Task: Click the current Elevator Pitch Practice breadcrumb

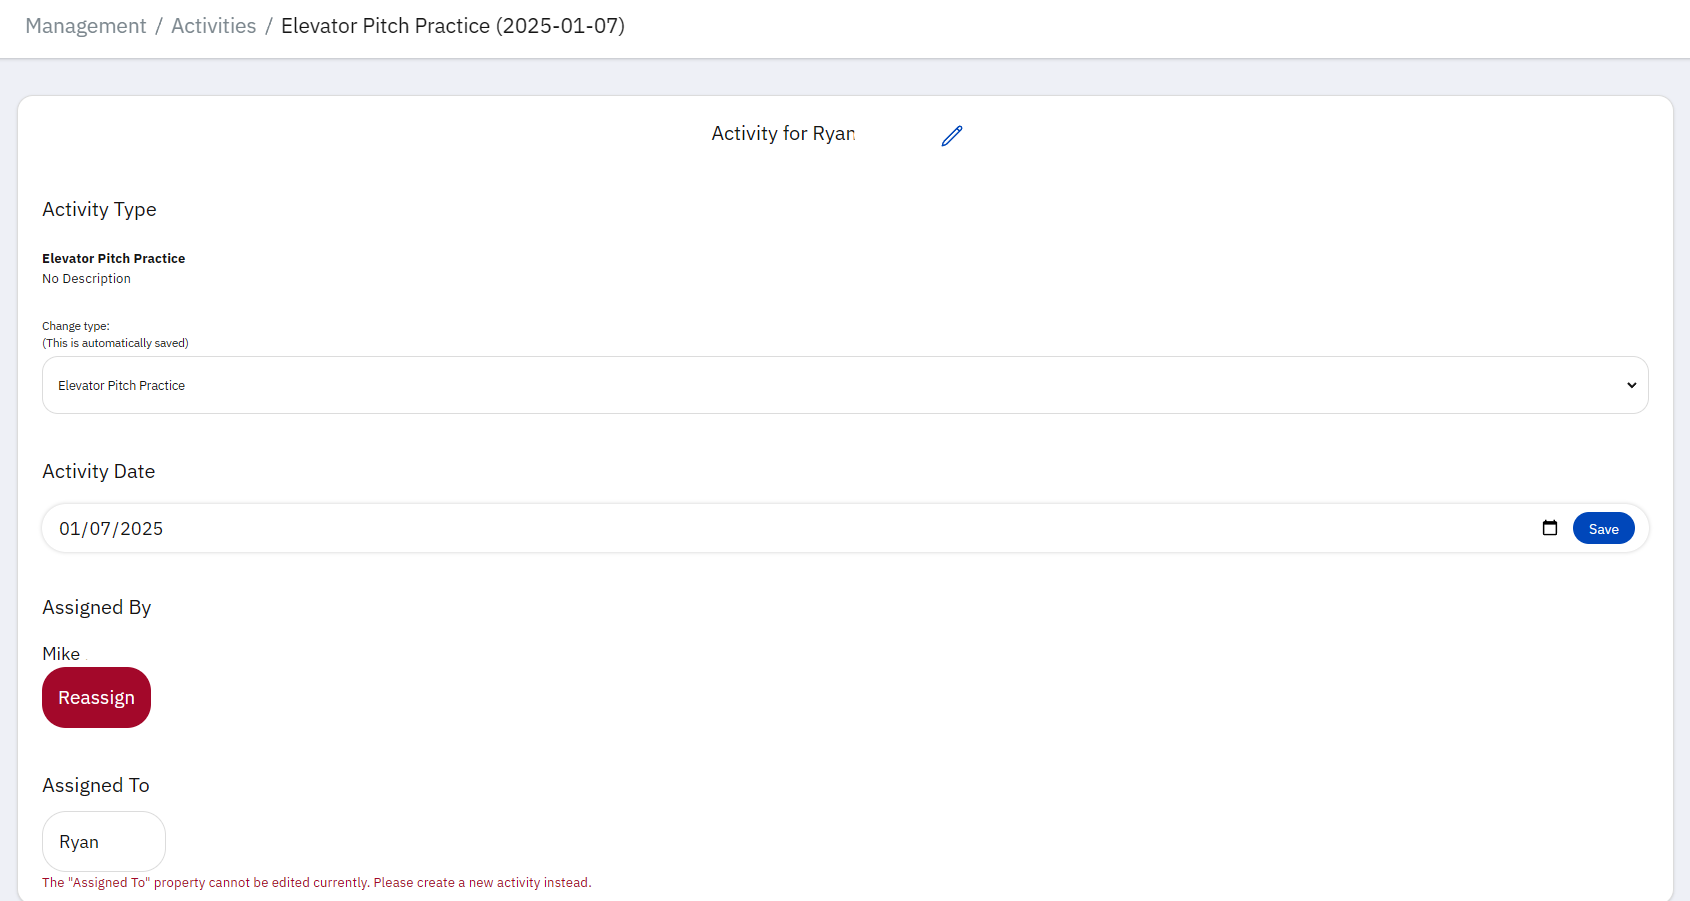Action: point(452,26)
